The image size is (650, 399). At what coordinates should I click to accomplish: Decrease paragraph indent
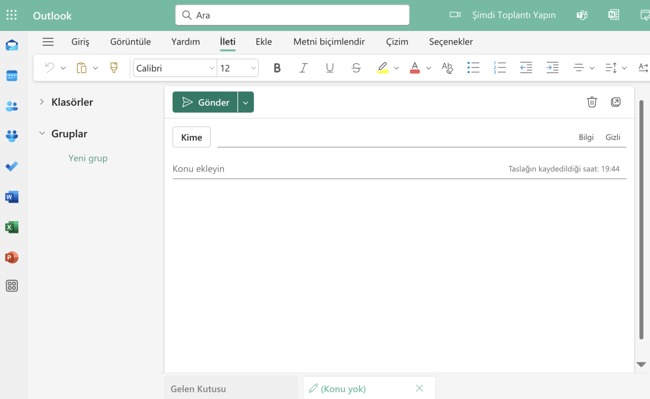[x=526, y=68]
